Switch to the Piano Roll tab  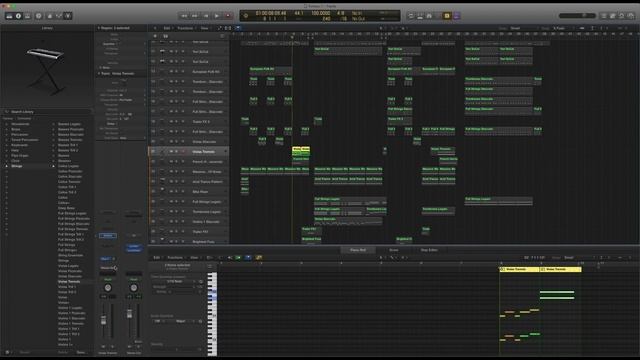[x=358, y=250]
